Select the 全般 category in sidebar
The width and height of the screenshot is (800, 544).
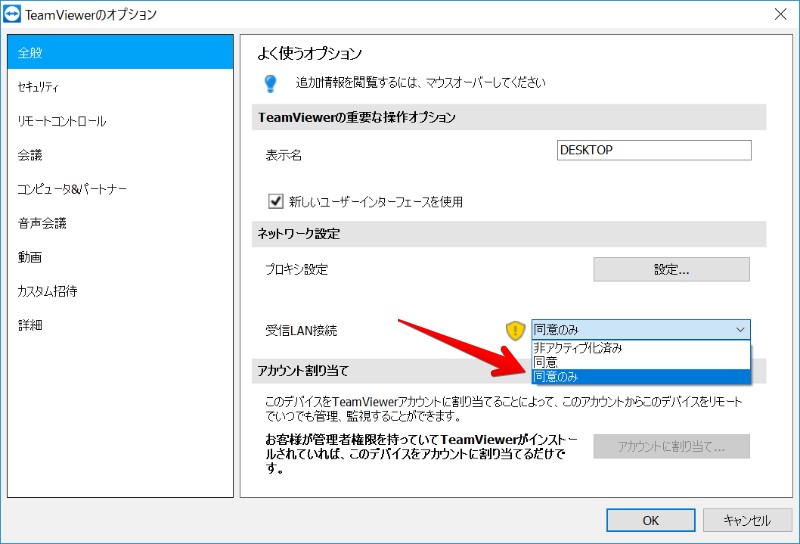[120, 53]
